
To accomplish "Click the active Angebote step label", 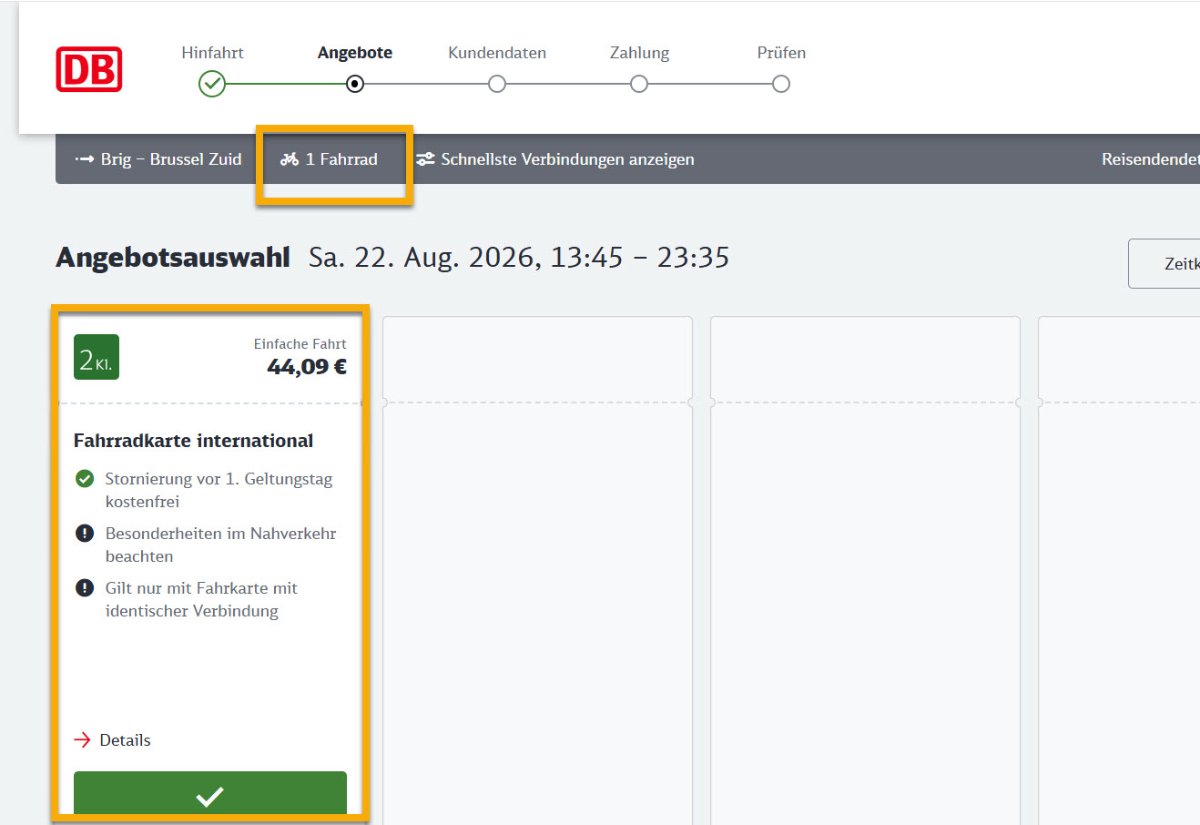I will point(355,53).
